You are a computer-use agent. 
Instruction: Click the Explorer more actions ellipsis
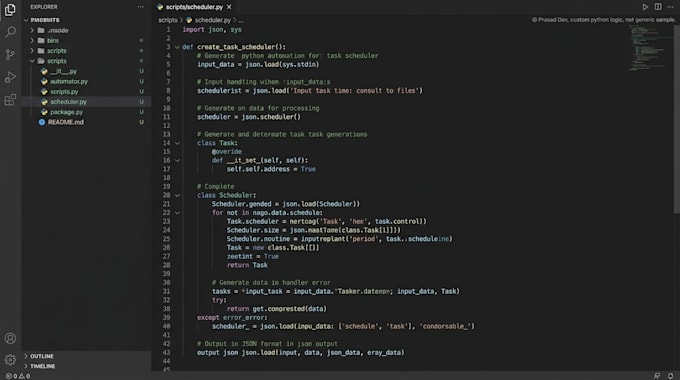click(141, 7)
